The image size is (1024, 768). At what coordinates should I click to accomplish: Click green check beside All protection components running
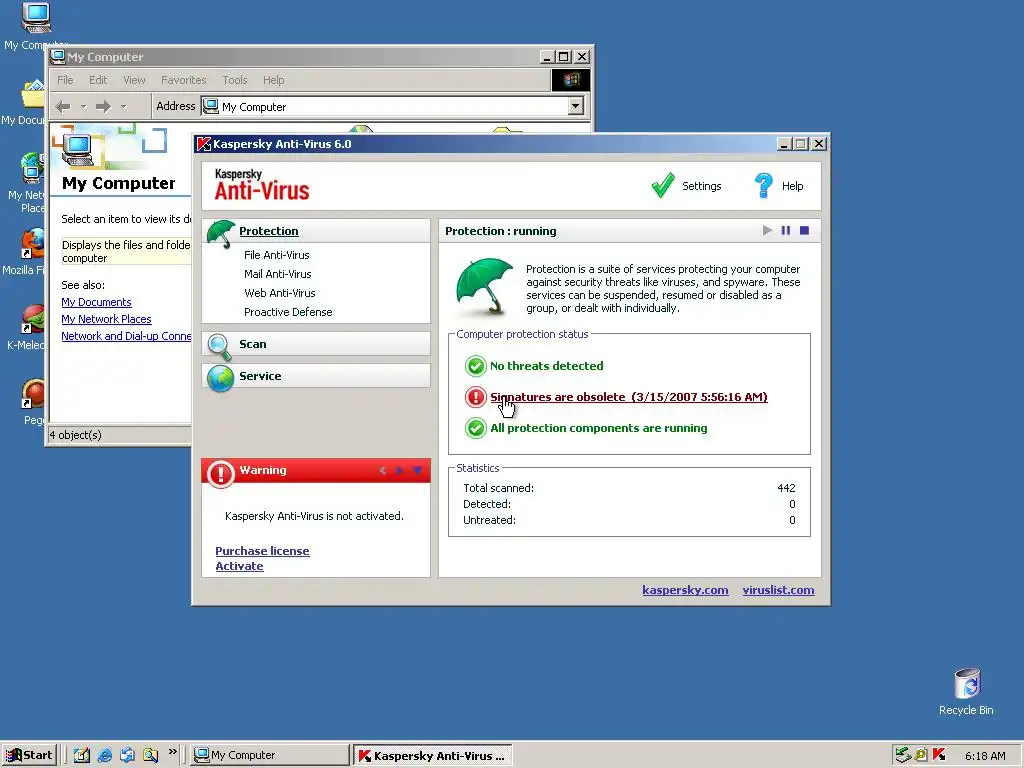(x=475, y=428)
